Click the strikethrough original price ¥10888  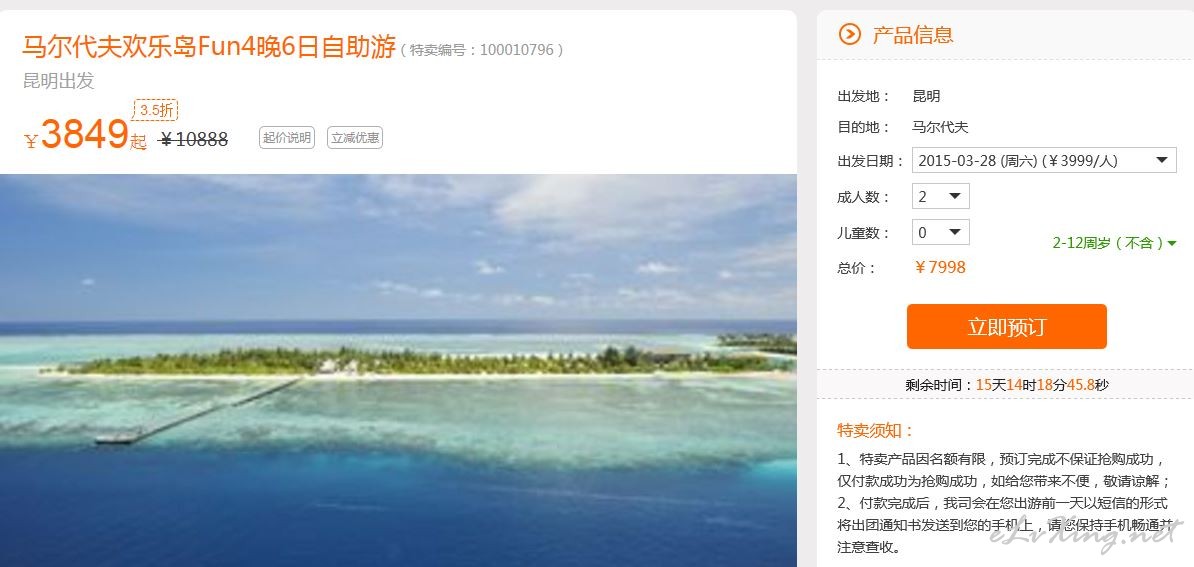(193, 139)
